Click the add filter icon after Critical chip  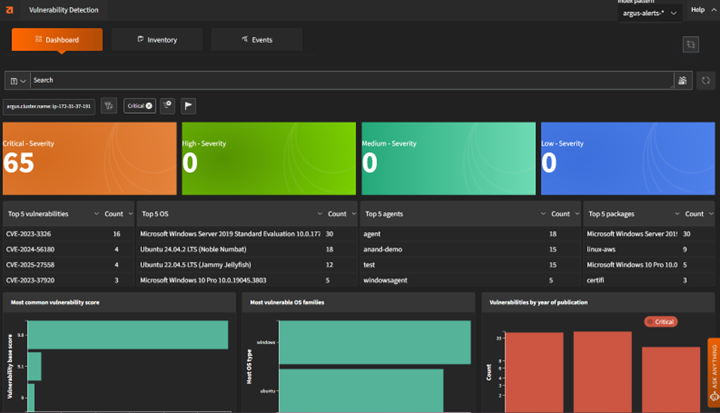[167, 105]
